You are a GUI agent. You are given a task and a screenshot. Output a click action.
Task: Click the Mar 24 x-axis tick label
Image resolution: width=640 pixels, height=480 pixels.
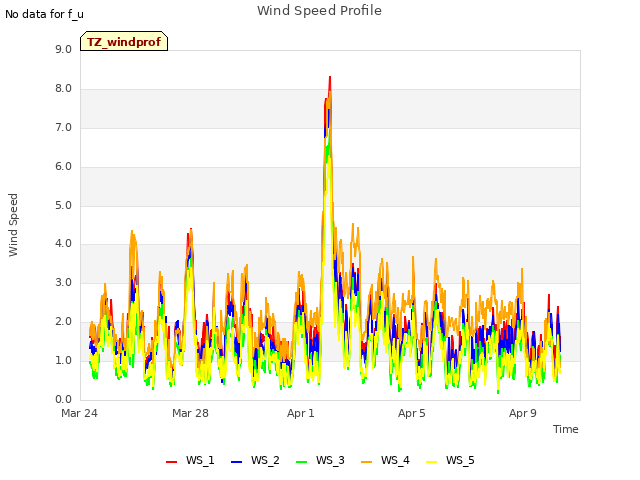click(x=79, y=413)
